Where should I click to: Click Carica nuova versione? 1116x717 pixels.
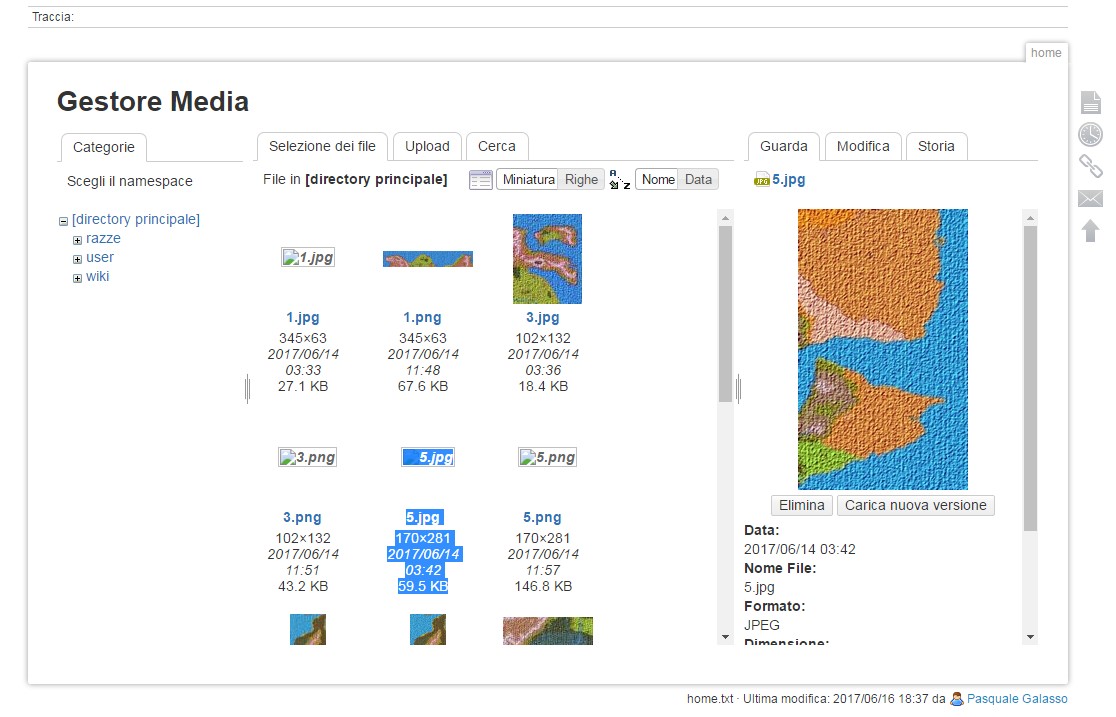tap(916, 505)
